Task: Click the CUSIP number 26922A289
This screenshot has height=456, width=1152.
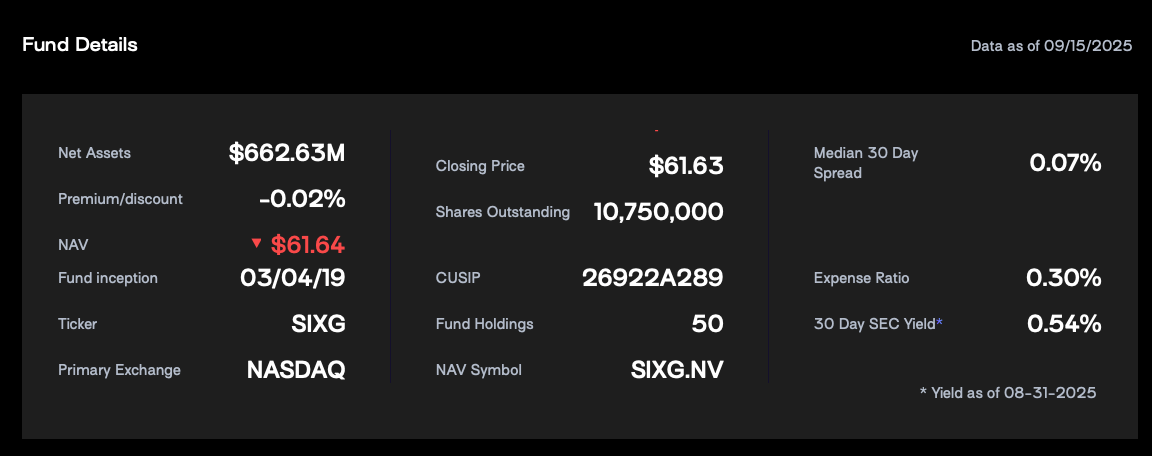Action: click(652, 278)
